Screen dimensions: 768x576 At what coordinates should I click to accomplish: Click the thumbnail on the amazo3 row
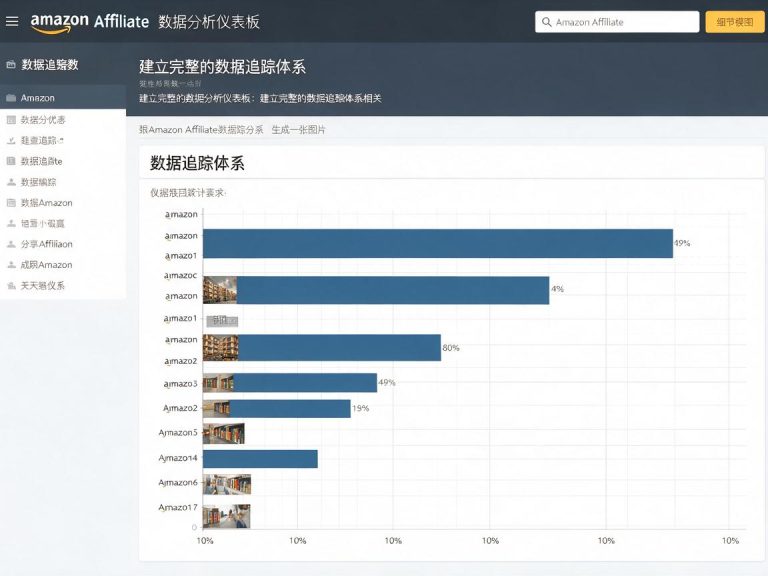coord(218,383)
